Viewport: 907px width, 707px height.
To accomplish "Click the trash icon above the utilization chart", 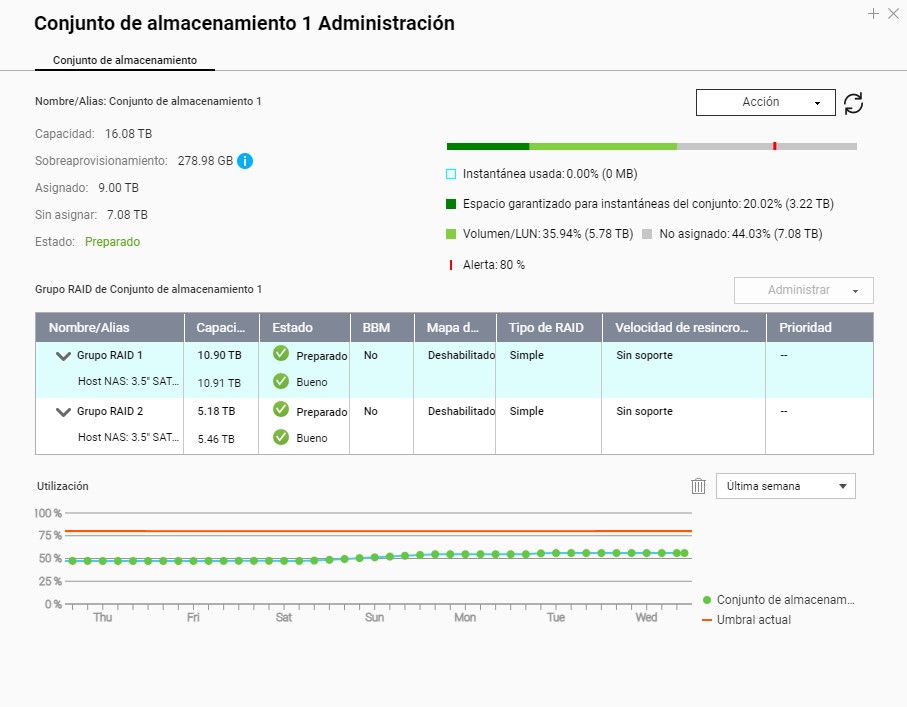I will point(698,486).
